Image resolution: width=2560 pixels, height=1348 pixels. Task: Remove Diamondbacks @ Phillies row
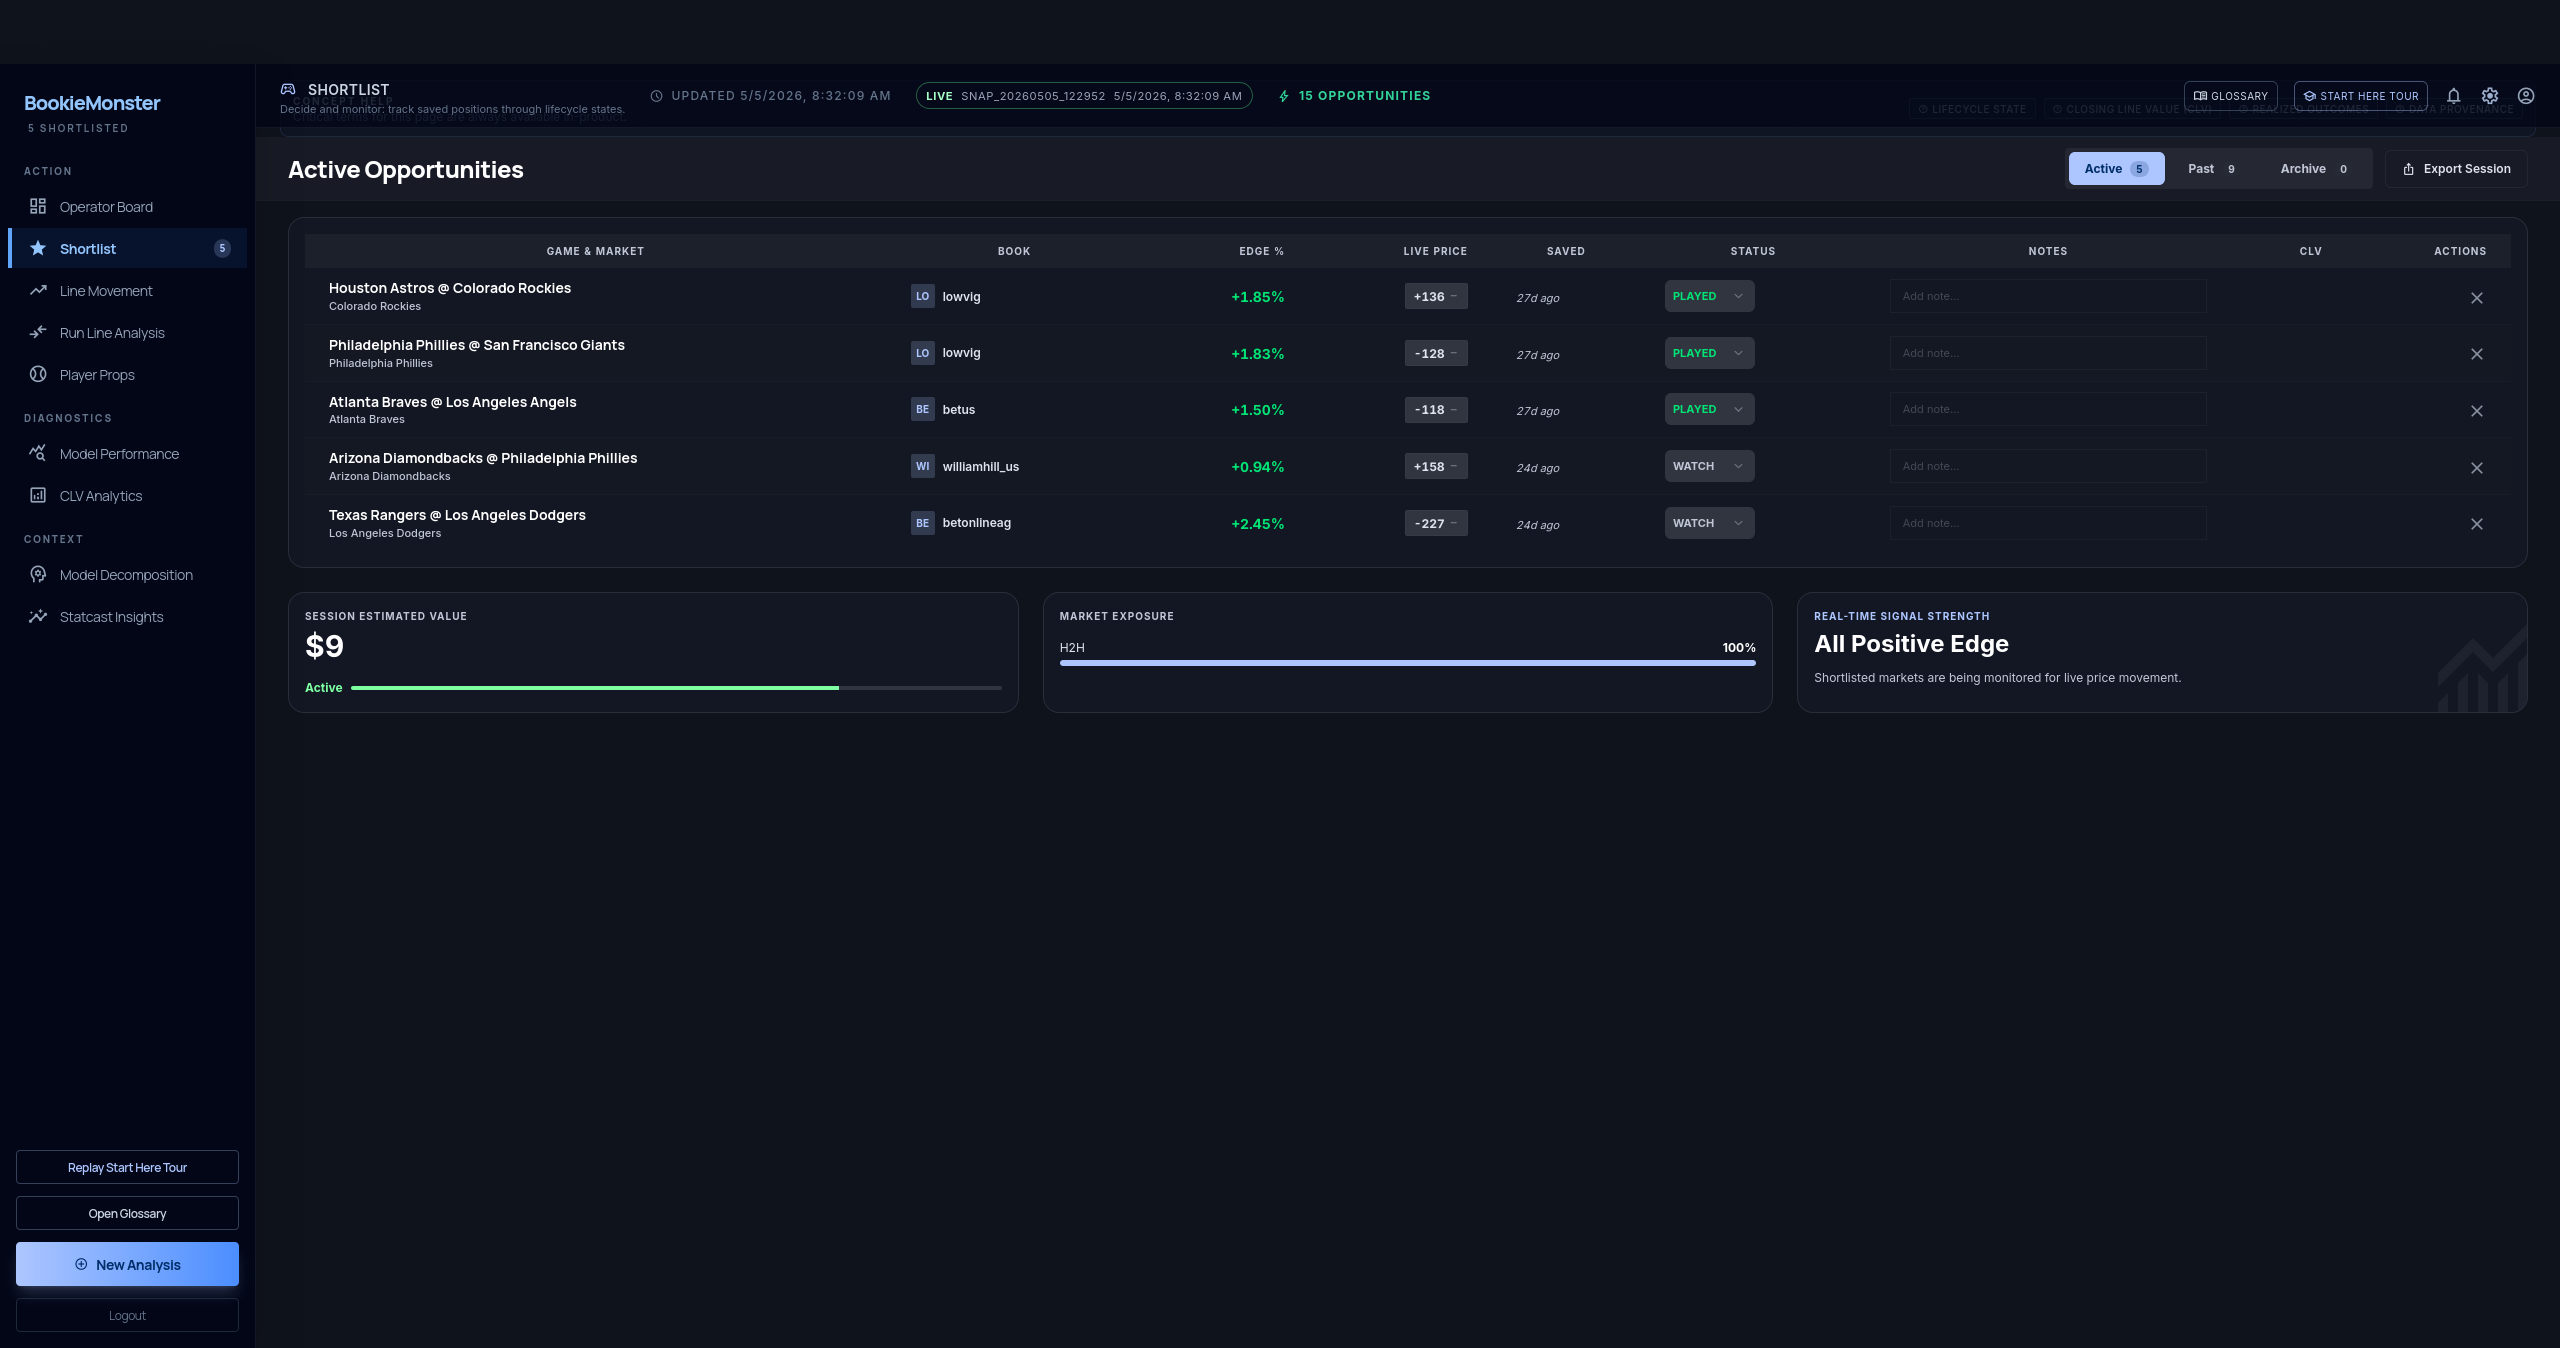pos(2477,468)
